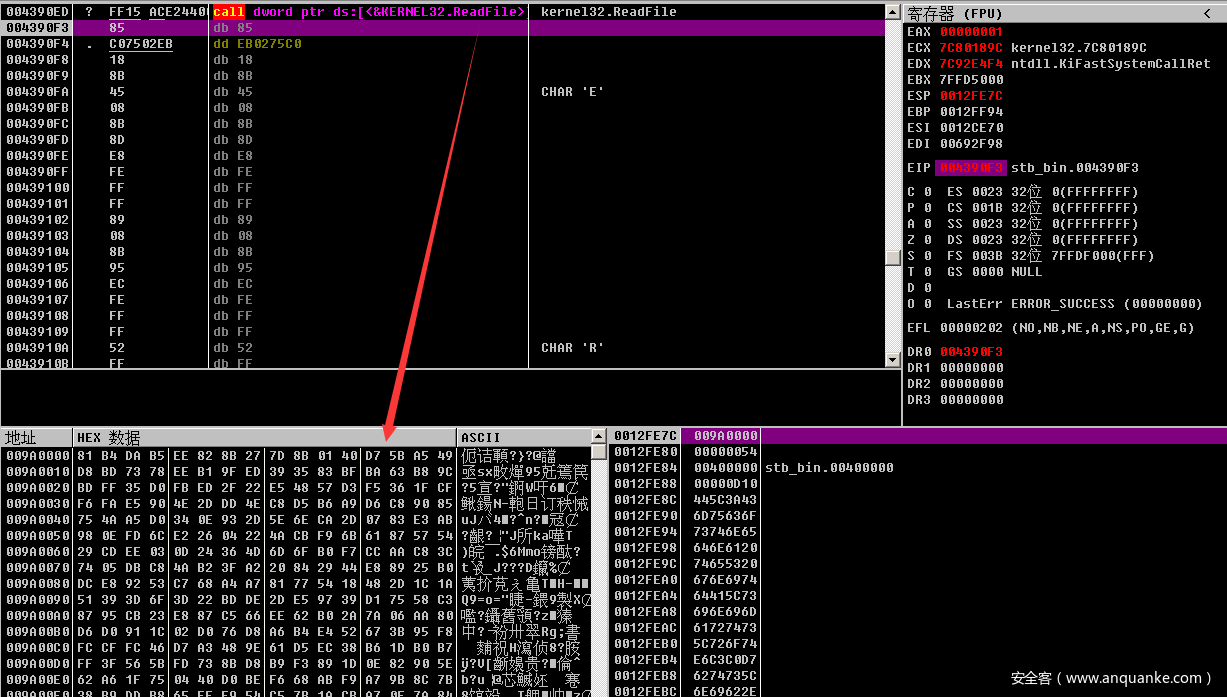Switch register view via 寄存器 (FPU) header
The width and height of the screenshot is (1227, 697).
[953, 13]
